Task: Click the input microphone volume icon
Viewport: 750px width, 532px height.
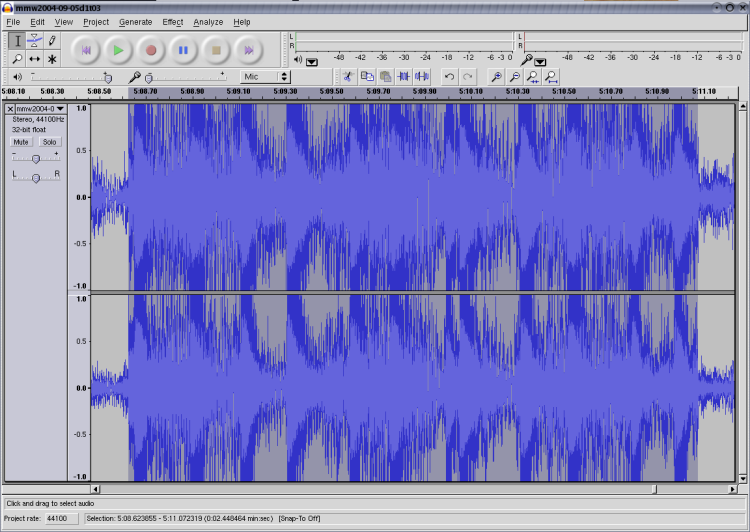Action: (134, 77)
